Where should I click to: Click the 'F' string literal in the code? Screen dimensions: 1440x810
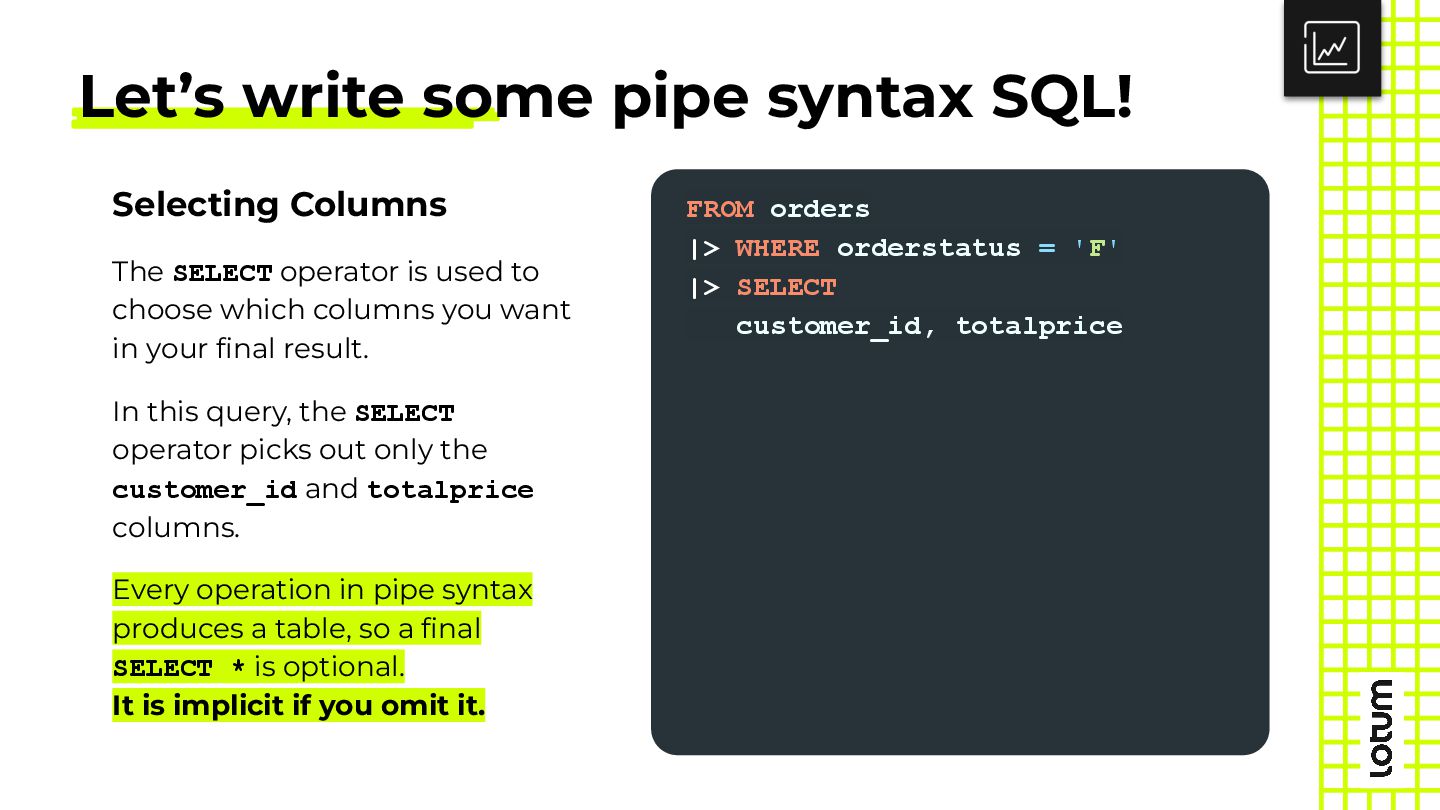tap(1096, 248)
